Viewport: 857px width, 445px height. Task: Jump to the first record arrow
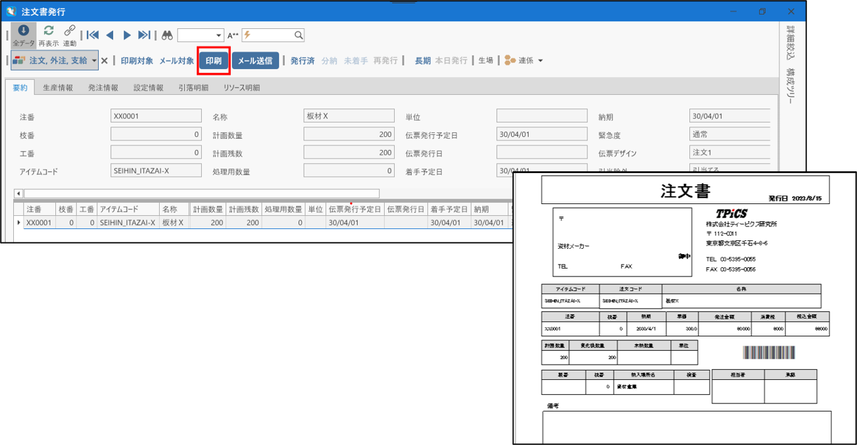[92, 35]
